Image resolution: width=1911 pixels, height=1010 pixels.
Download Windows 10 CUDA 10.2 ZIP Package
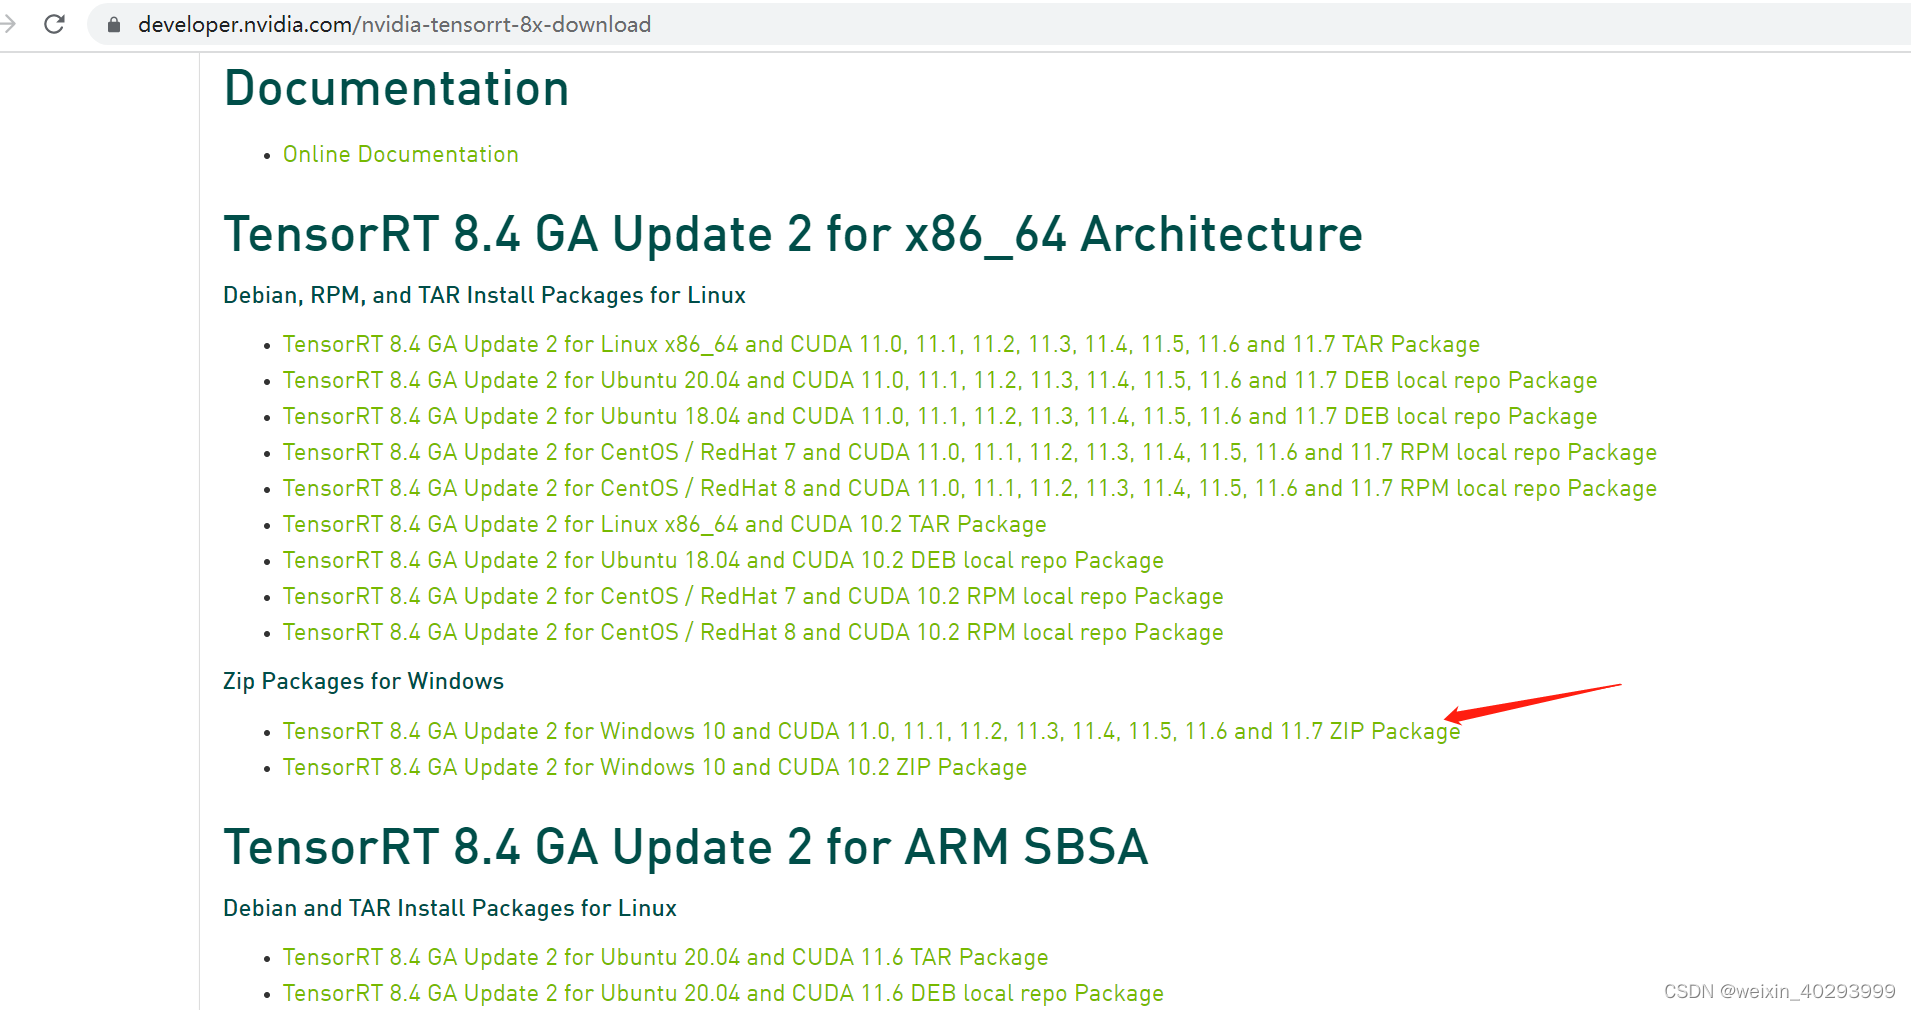[x=655, y=767]
